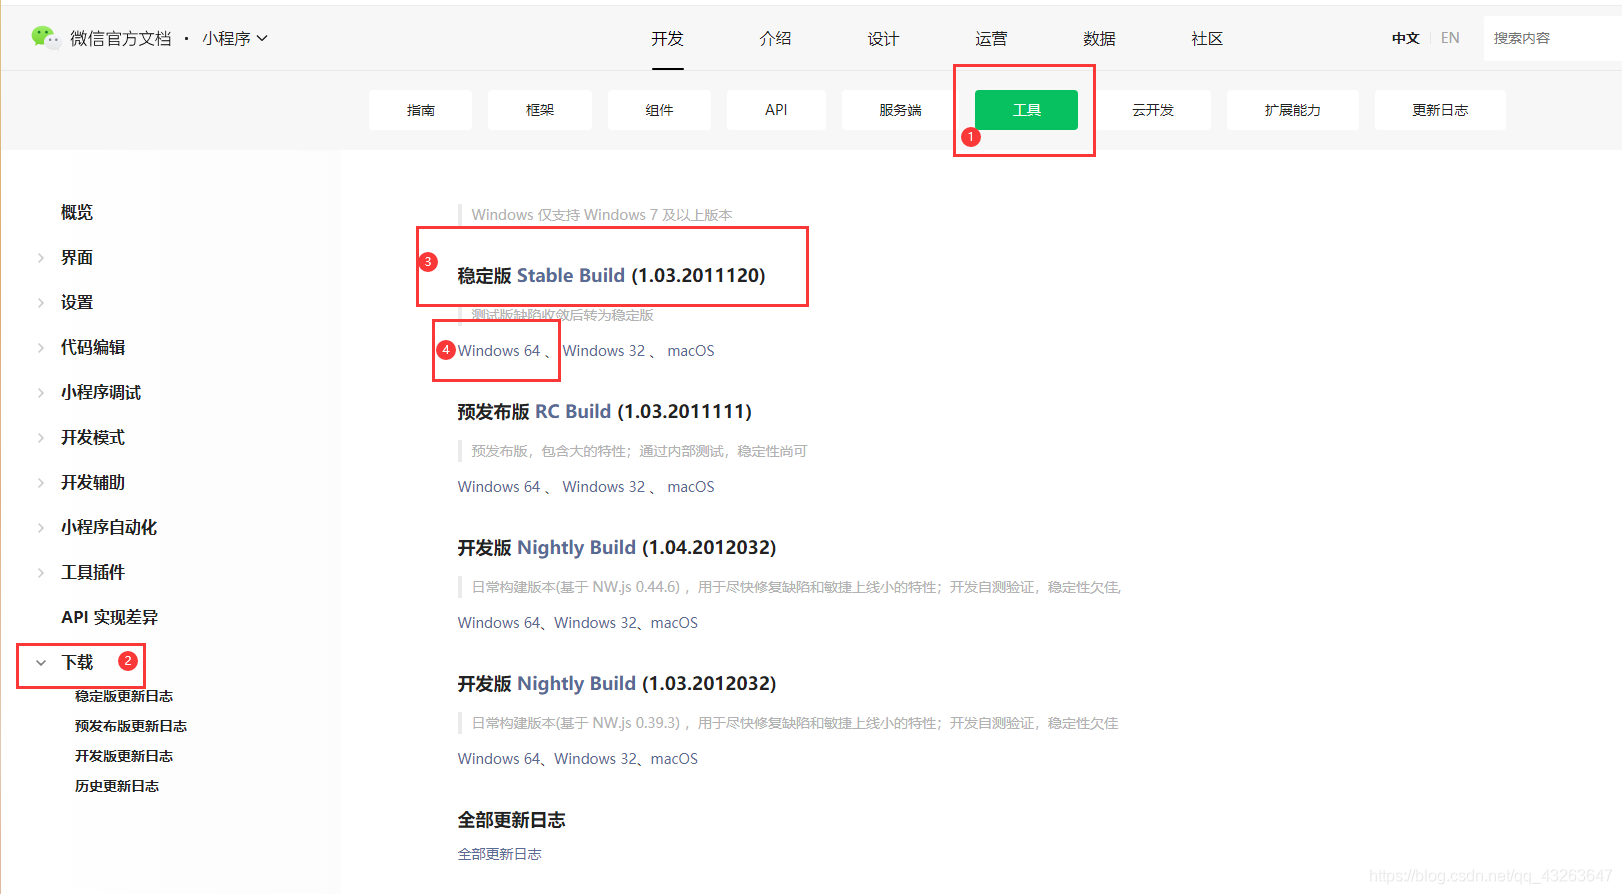
Task: Switch language to 中文
Action: pos(1405,38)
